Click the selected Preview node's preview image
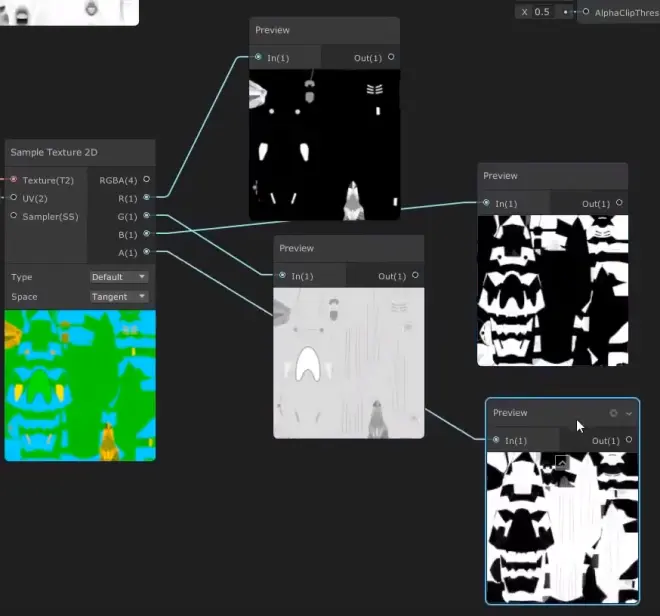Viewport: 660px width, 616px height. [x=562, y=528]
